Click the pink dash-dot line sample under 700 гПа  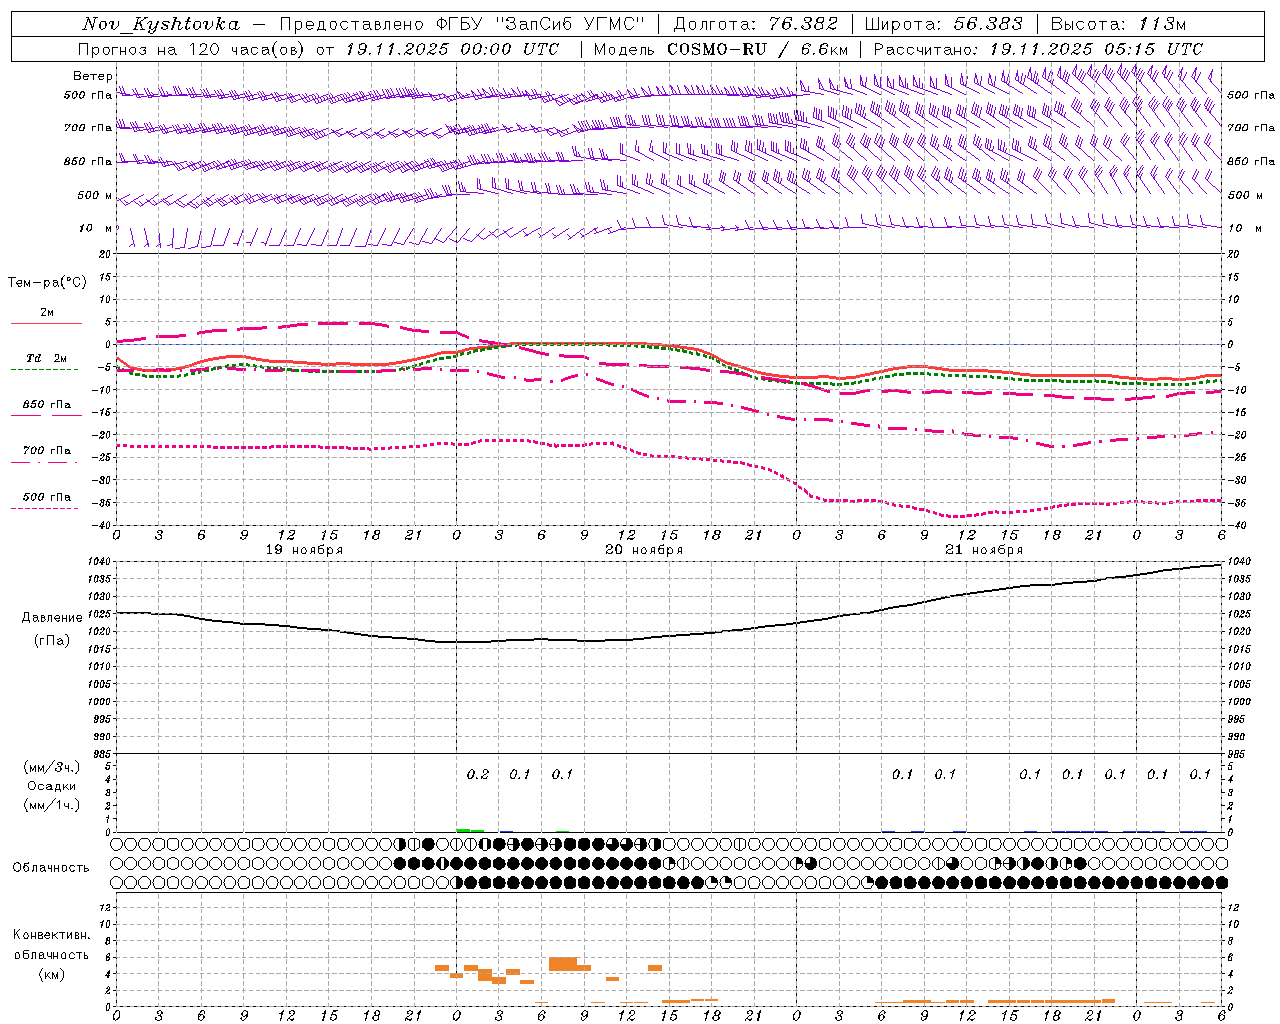tap(45, 462)
